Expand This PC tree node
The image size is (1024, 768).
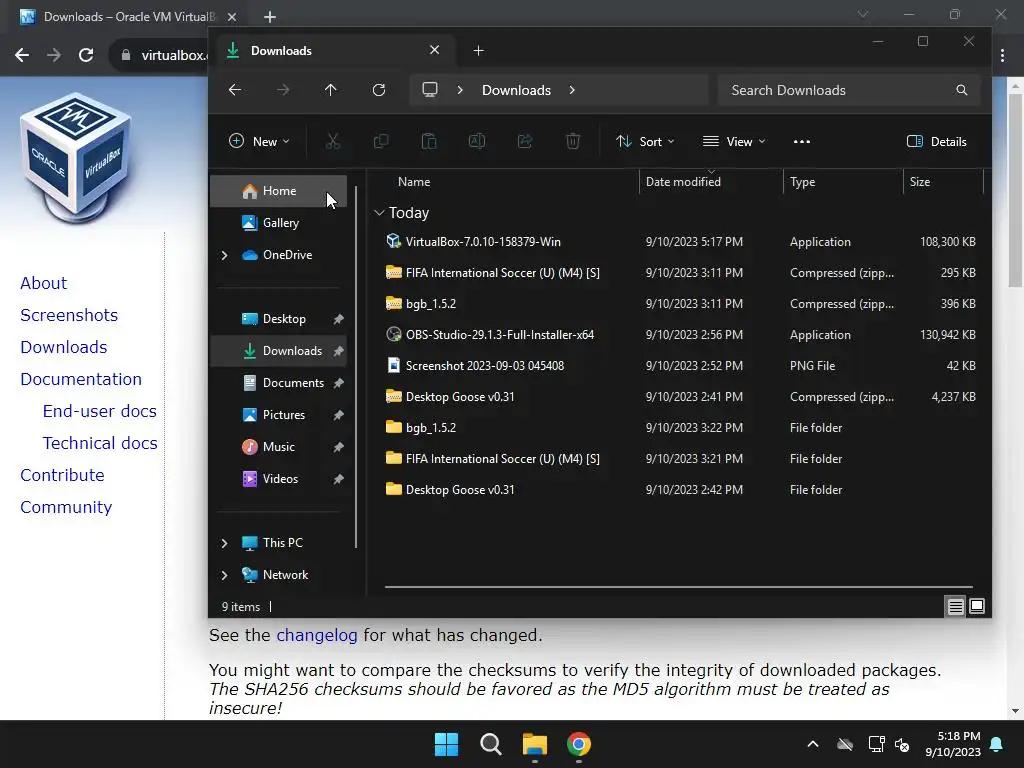click(224, 543)
